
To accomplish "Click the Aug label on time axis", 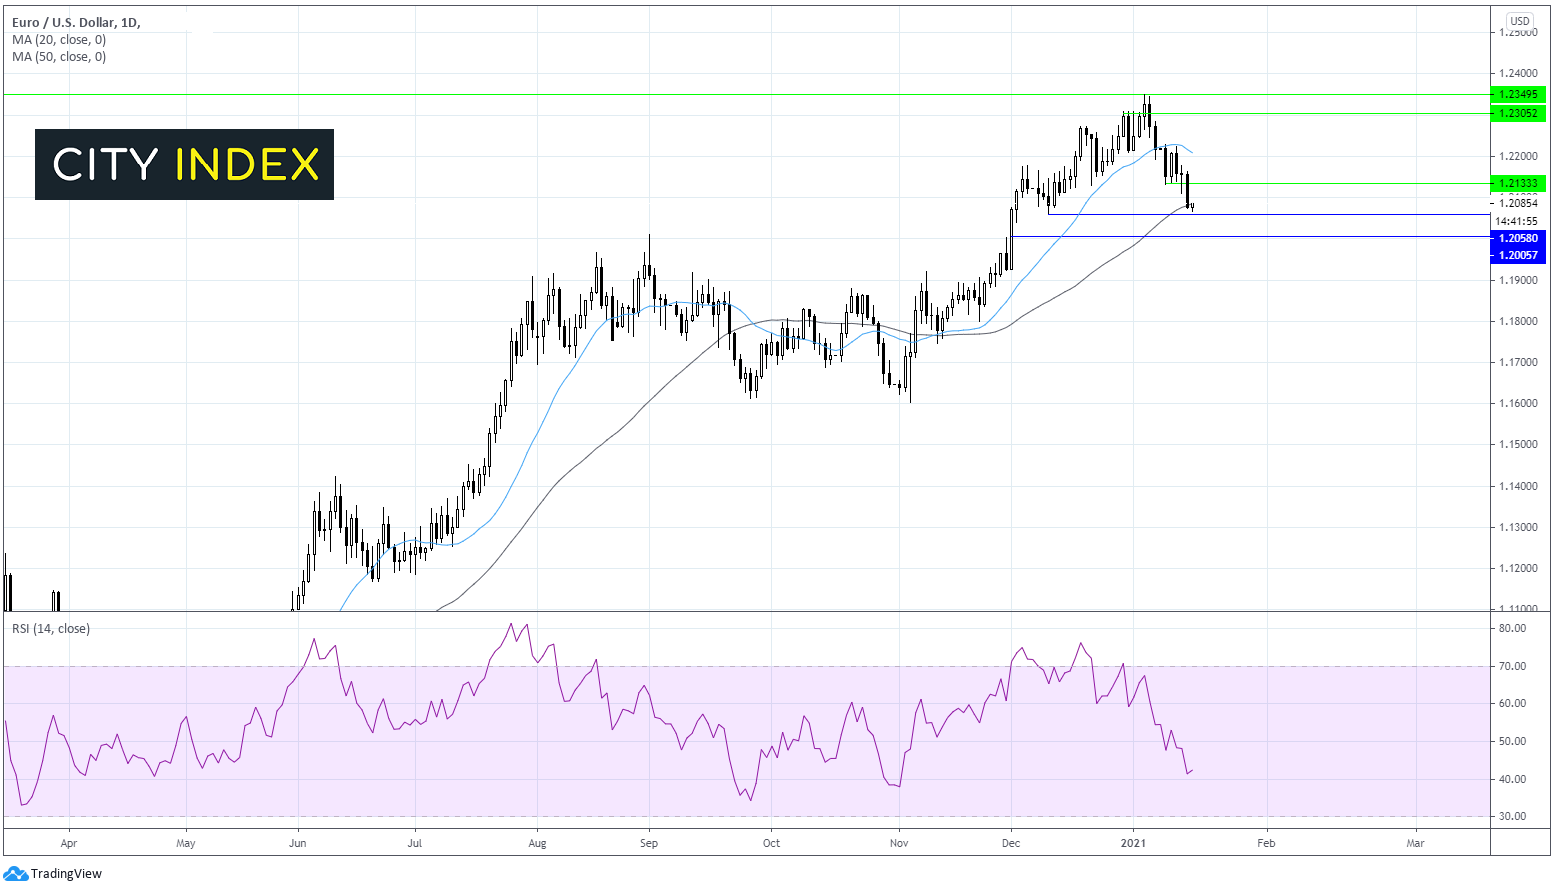I will click(x=537, y=843).
